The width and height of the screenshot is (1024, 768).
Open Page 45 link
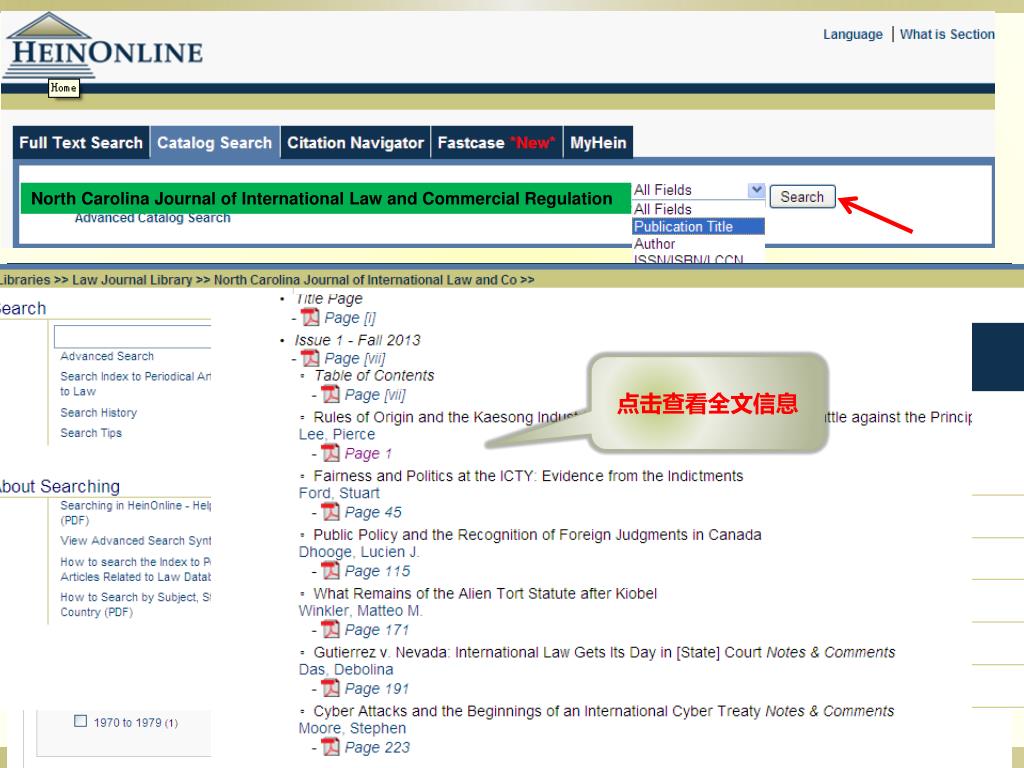[373, 513]
